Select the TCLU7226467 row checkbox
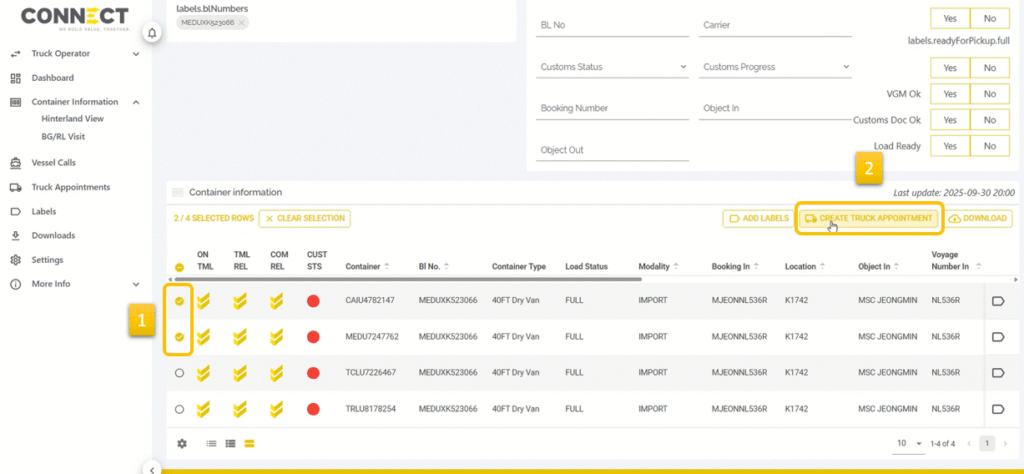Viewport: 1024px width, 474px height. [x=180, y=373]
